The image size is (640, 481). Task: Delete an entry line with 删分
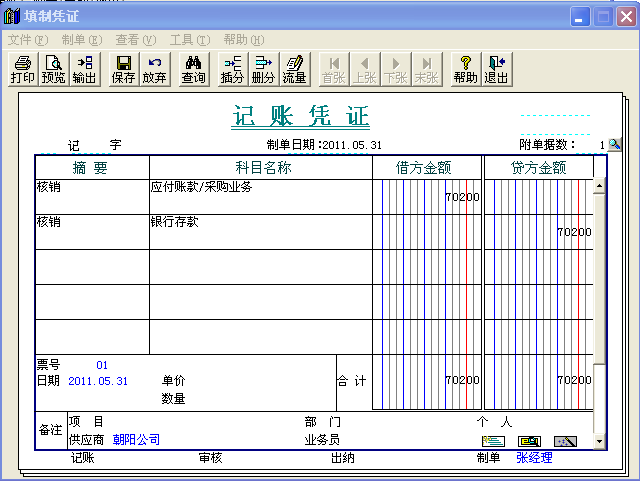[x=263, y=69]
